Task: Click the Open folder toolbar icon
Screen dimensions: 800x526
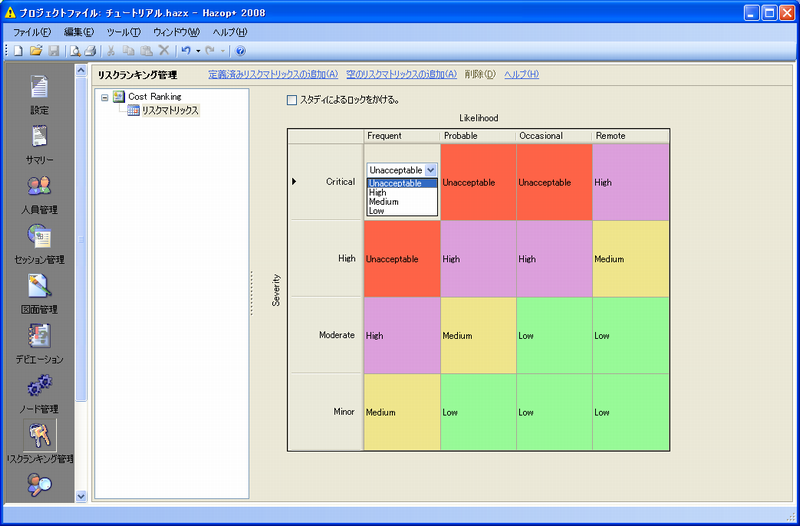Action: (x=36, y=51)
